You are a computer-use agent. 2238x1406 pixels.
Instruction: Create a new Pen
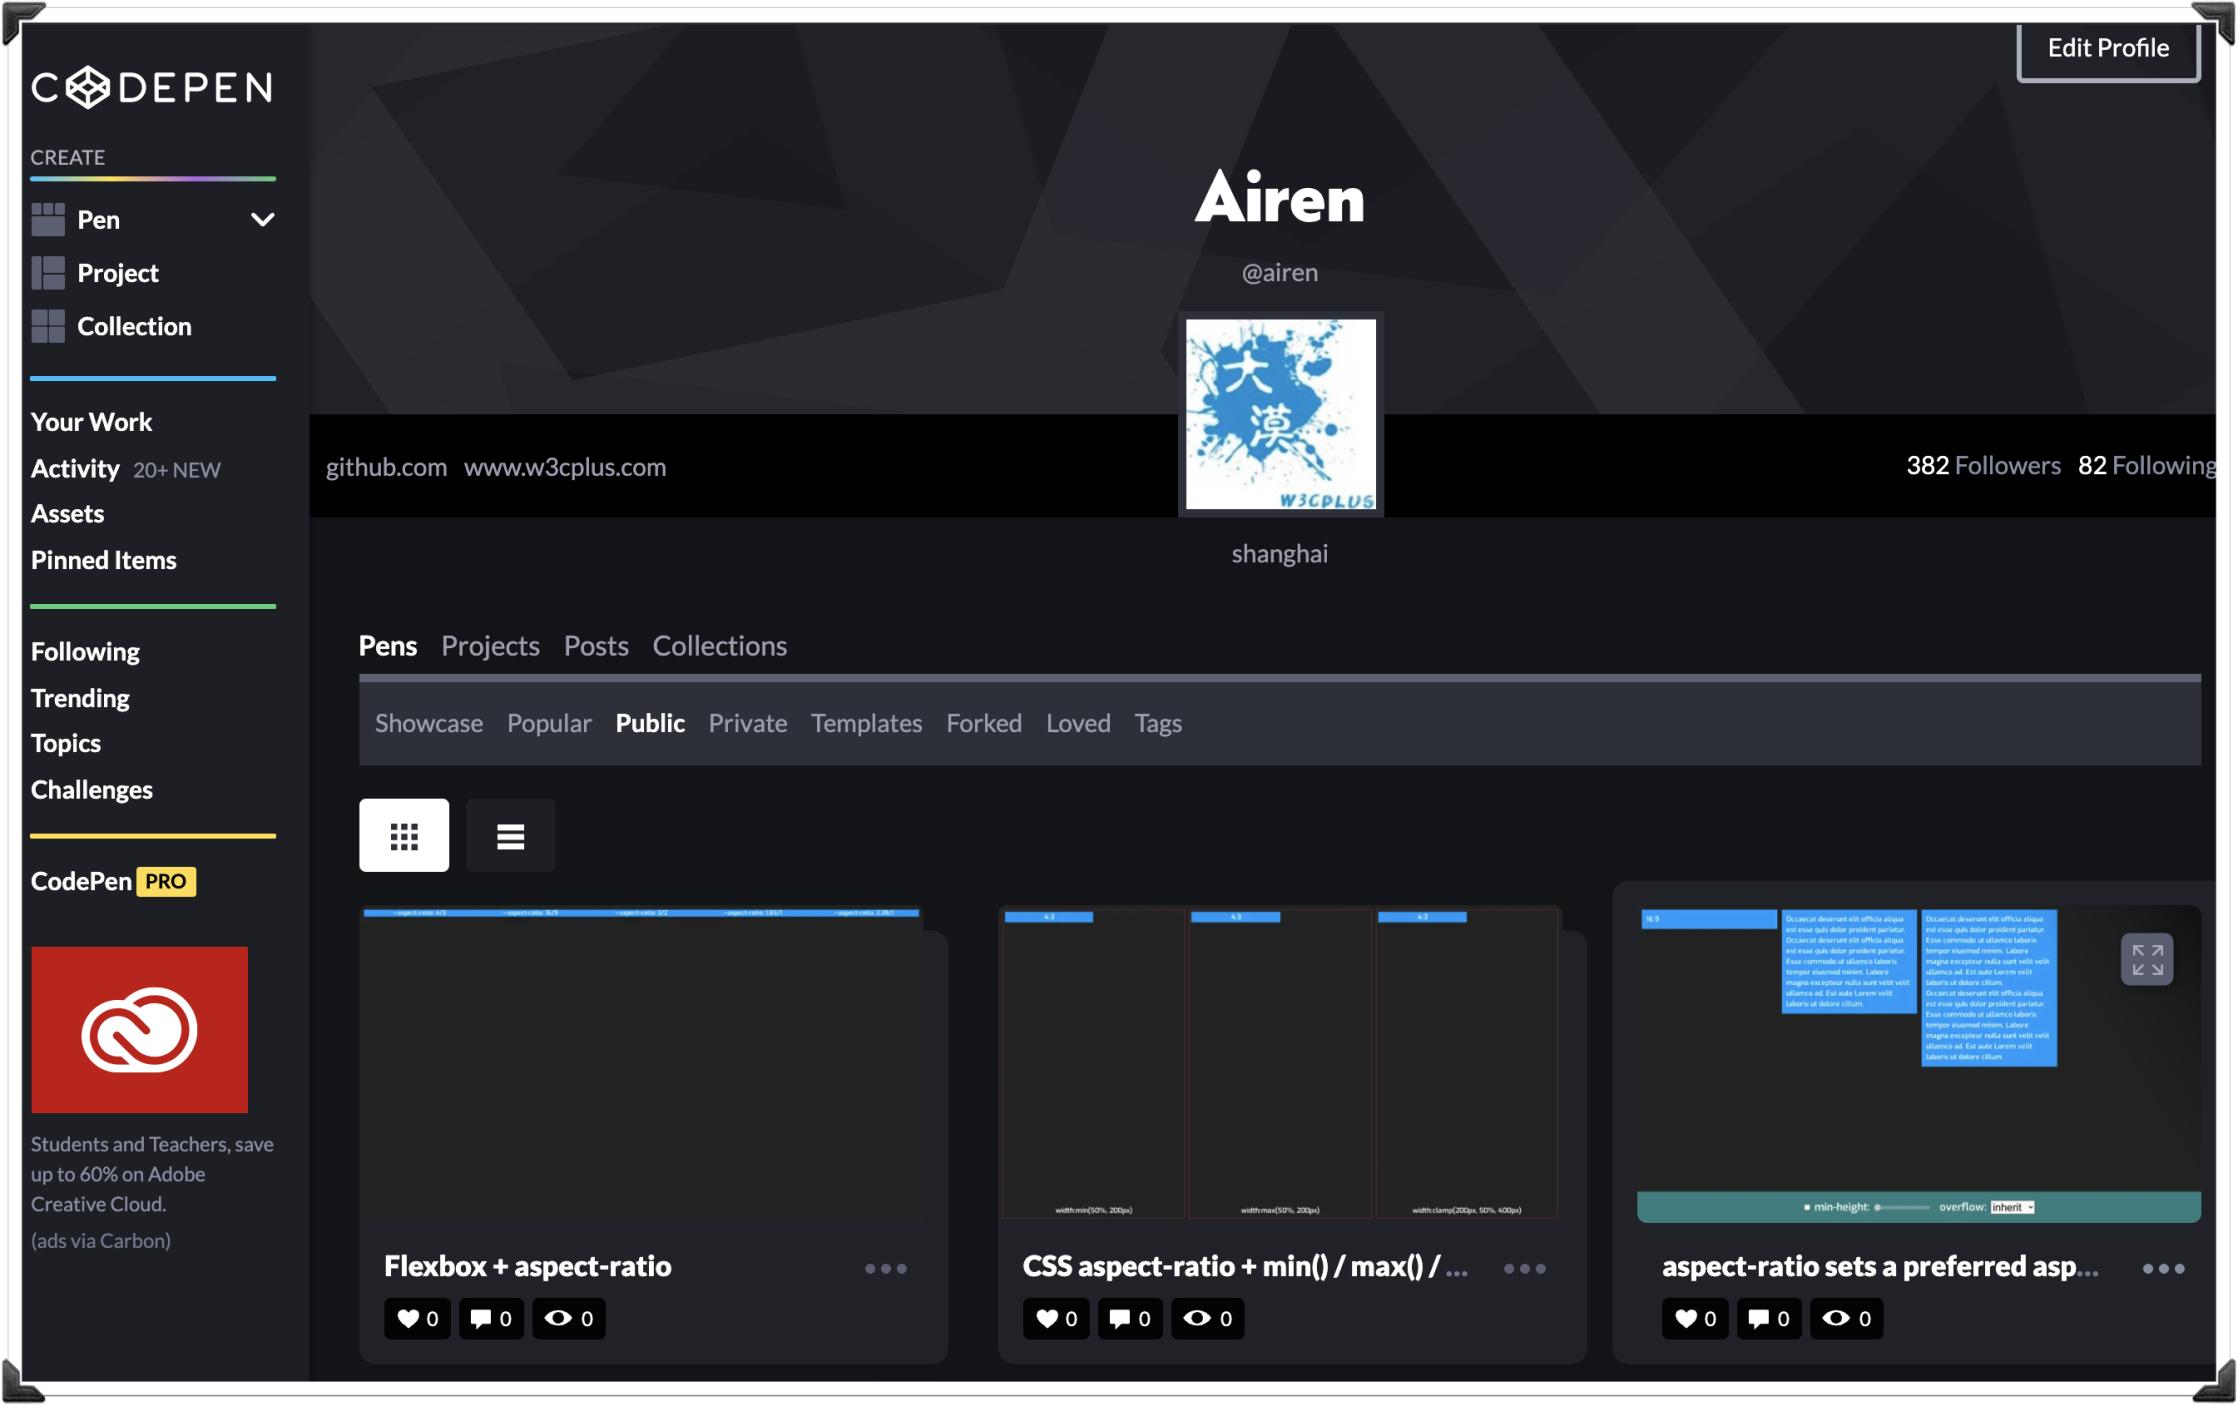[x=98, y=220]
